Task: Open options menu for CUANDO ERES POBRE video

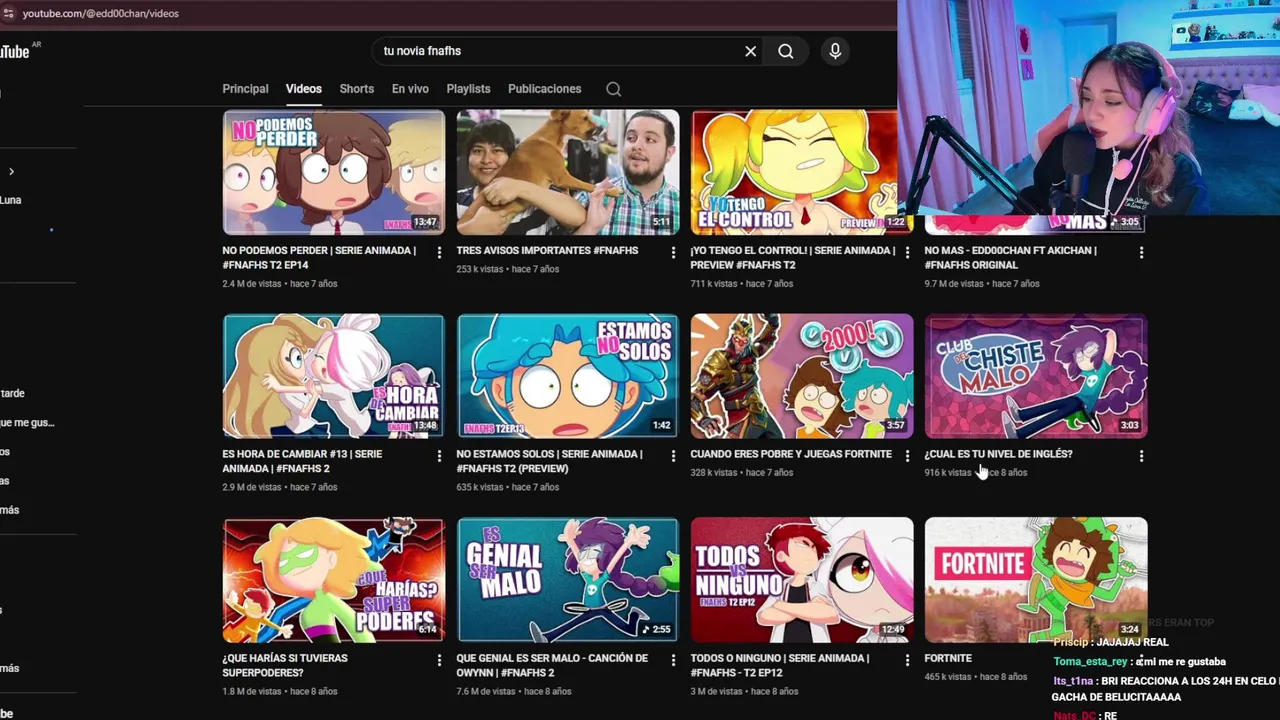Action: click(907, 456)
